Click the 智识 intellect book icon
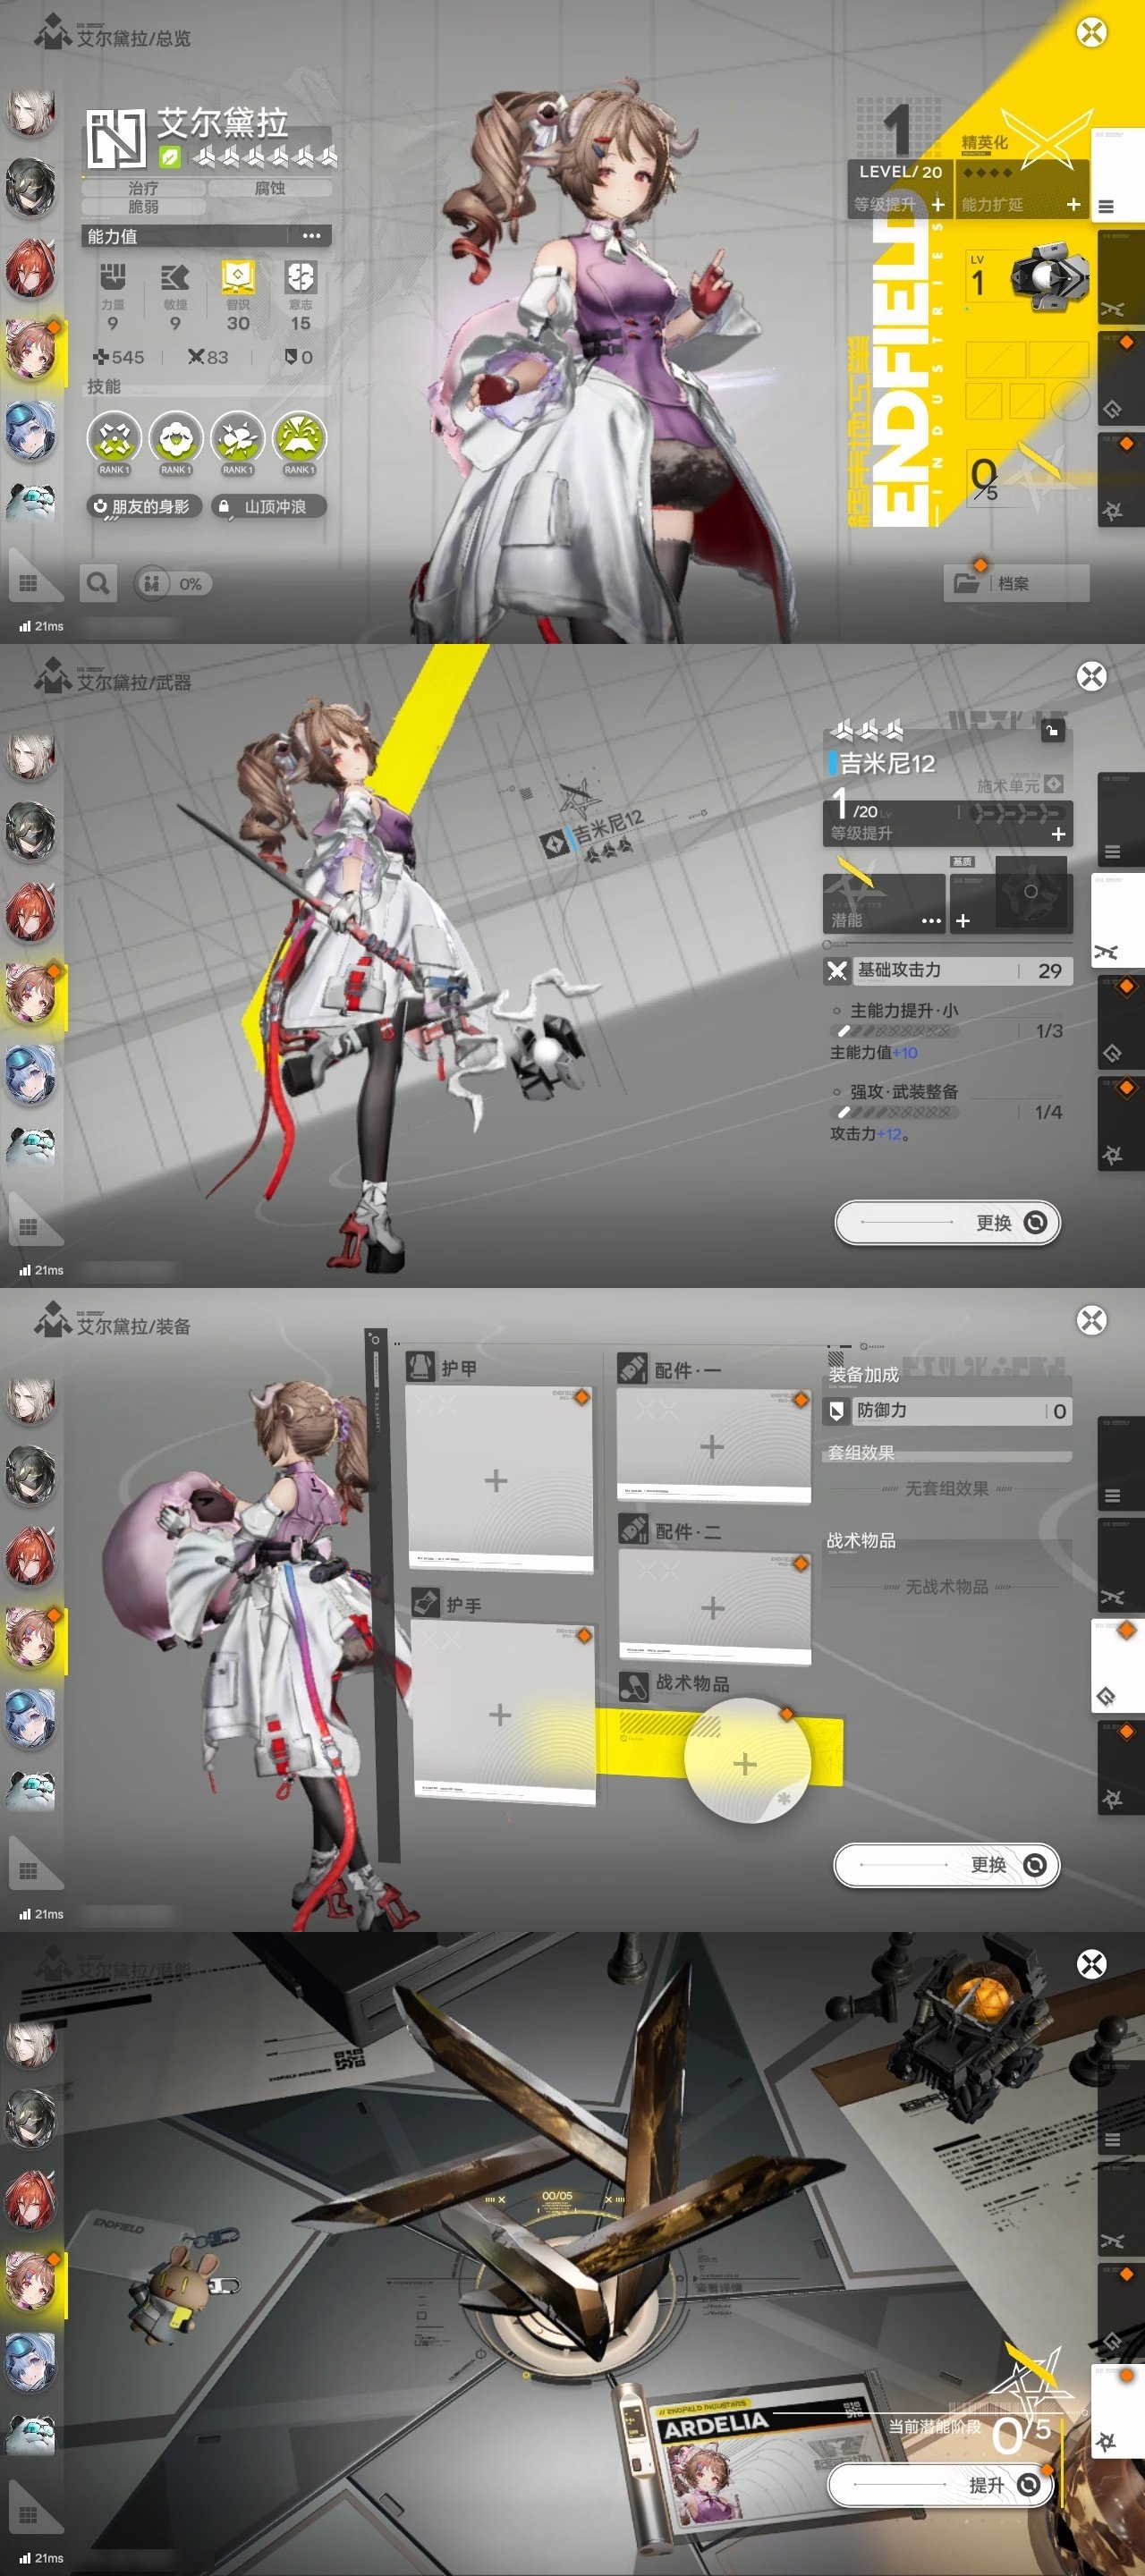 238,277
